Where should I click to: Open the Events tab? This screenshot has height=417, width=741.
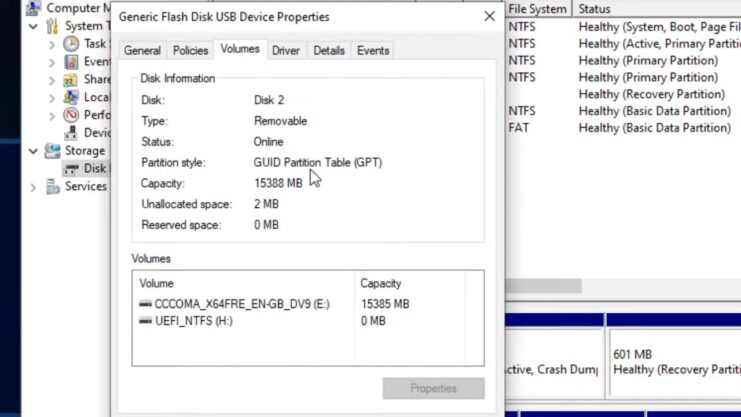click(373, 51)
